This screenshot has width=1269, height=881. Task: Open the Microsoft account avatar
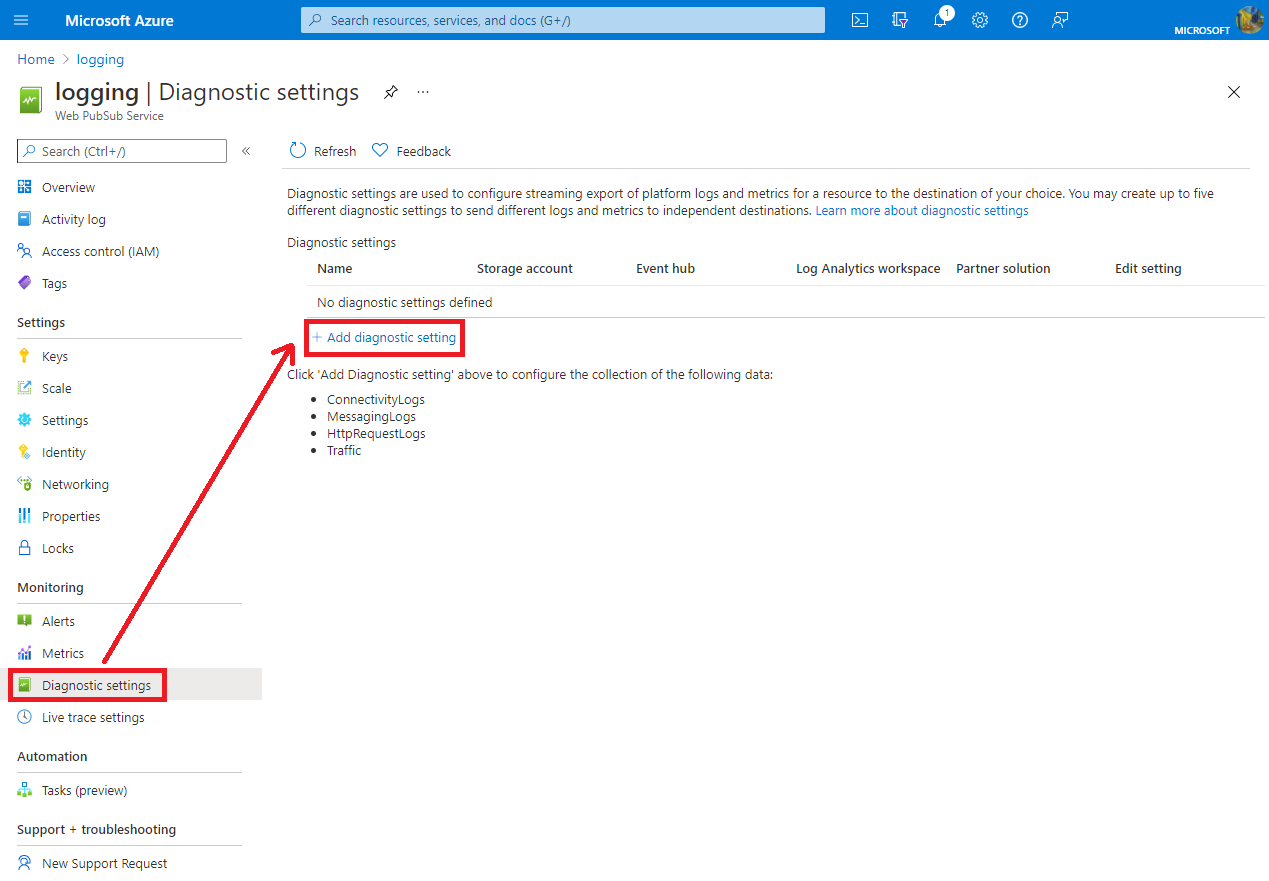pos(1249,20)
